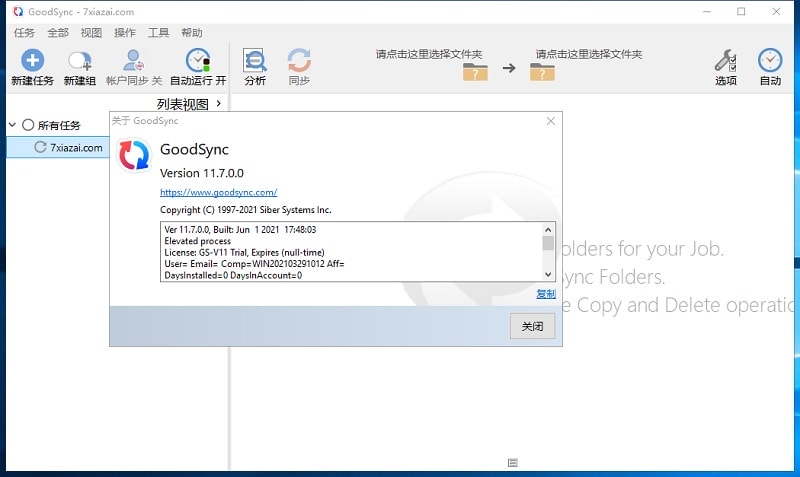The height and width of the screenshot is (477, 800).
Task: Select the left sync folder icon
Action: 475,70
